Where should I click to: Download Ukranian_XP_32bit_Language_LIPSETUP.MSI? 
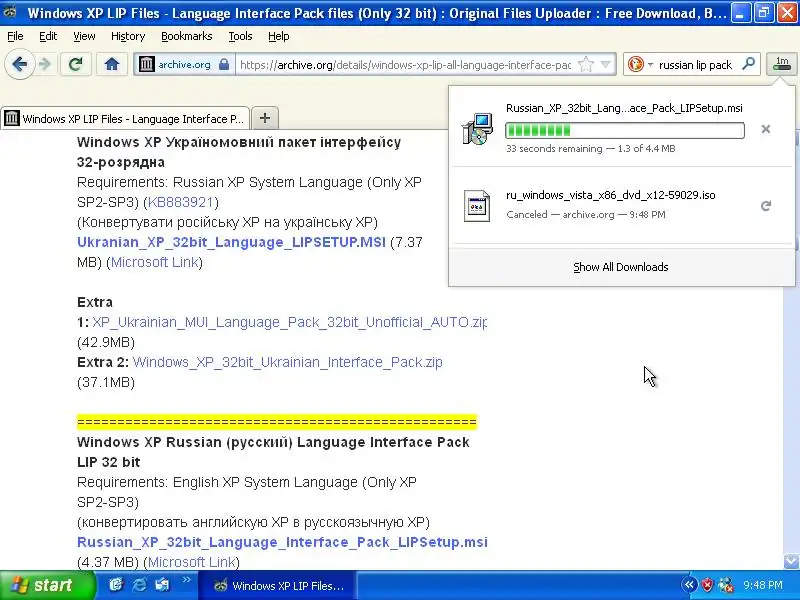click(231, 242)
